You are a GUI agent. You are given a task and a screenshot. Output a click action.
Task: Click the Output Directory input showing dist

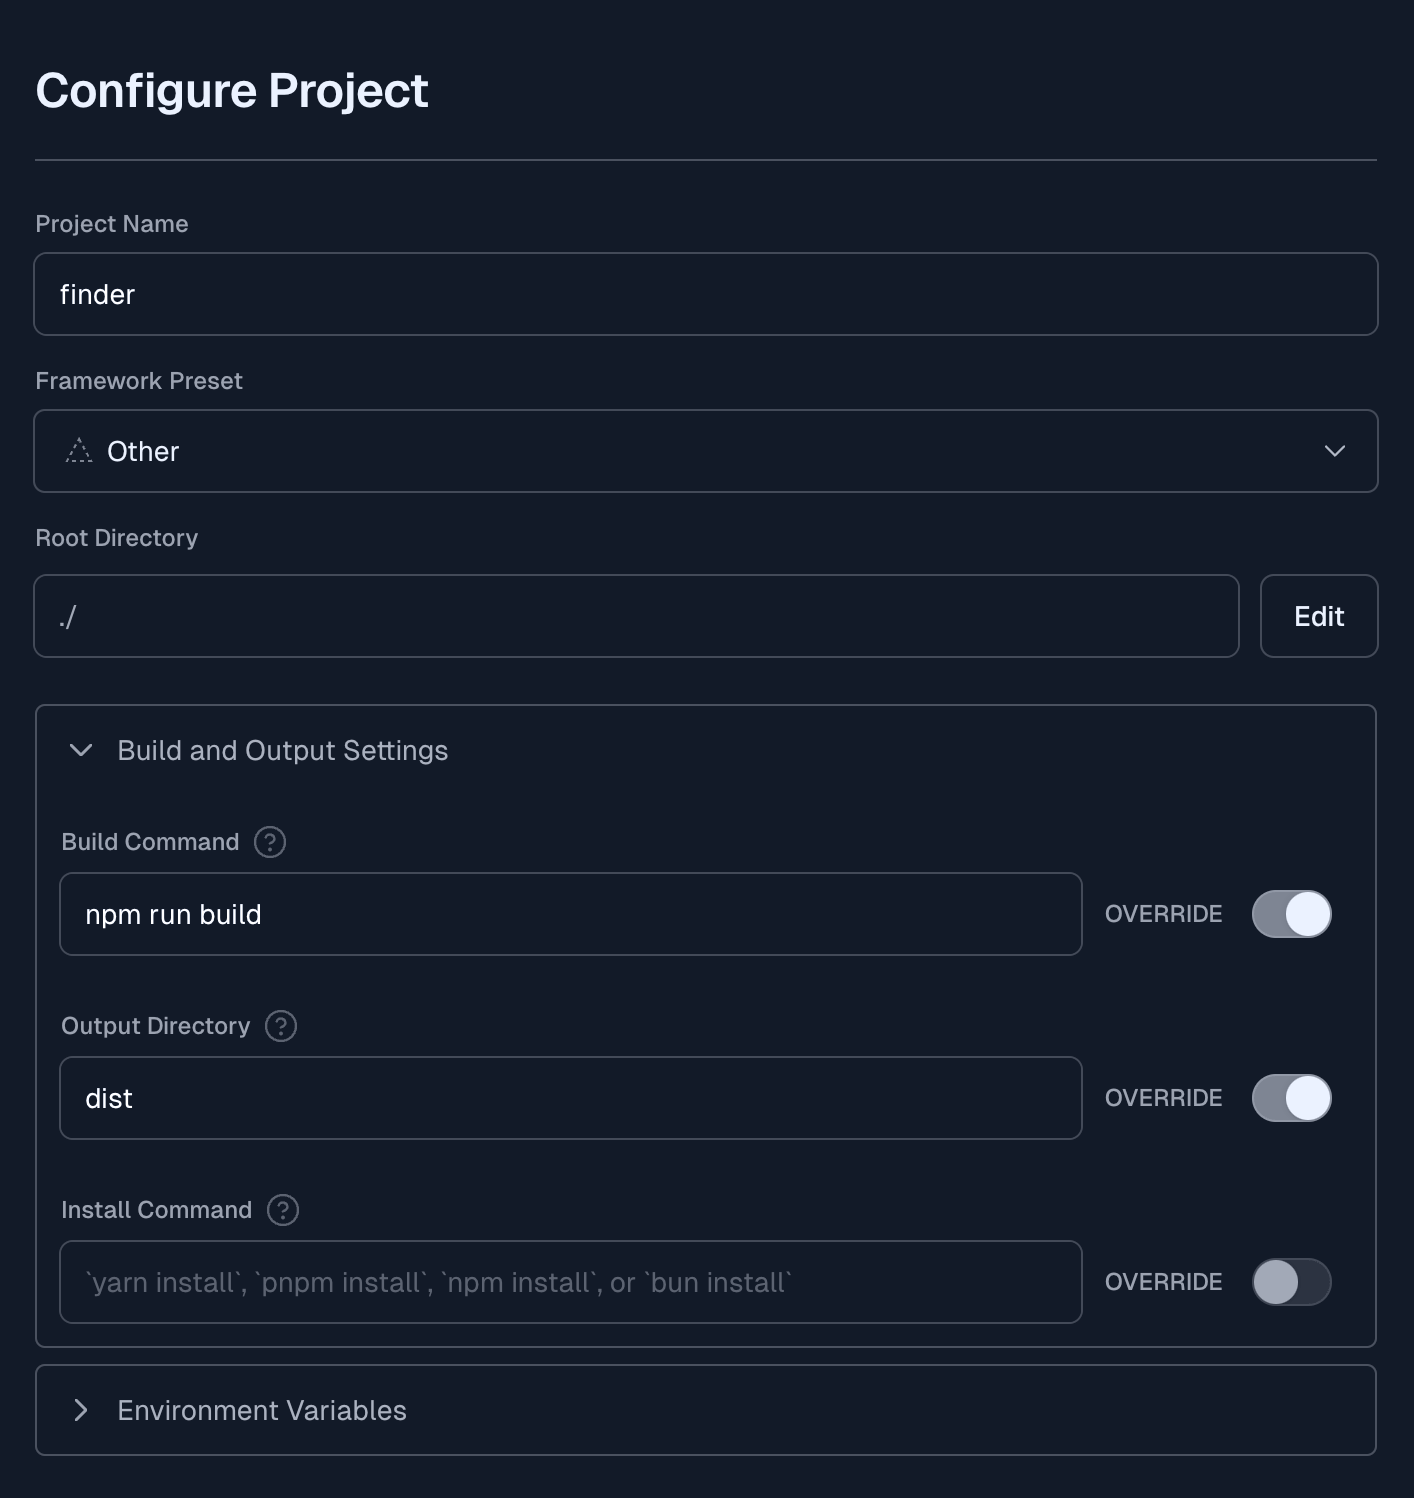[x=570, y=1097]
